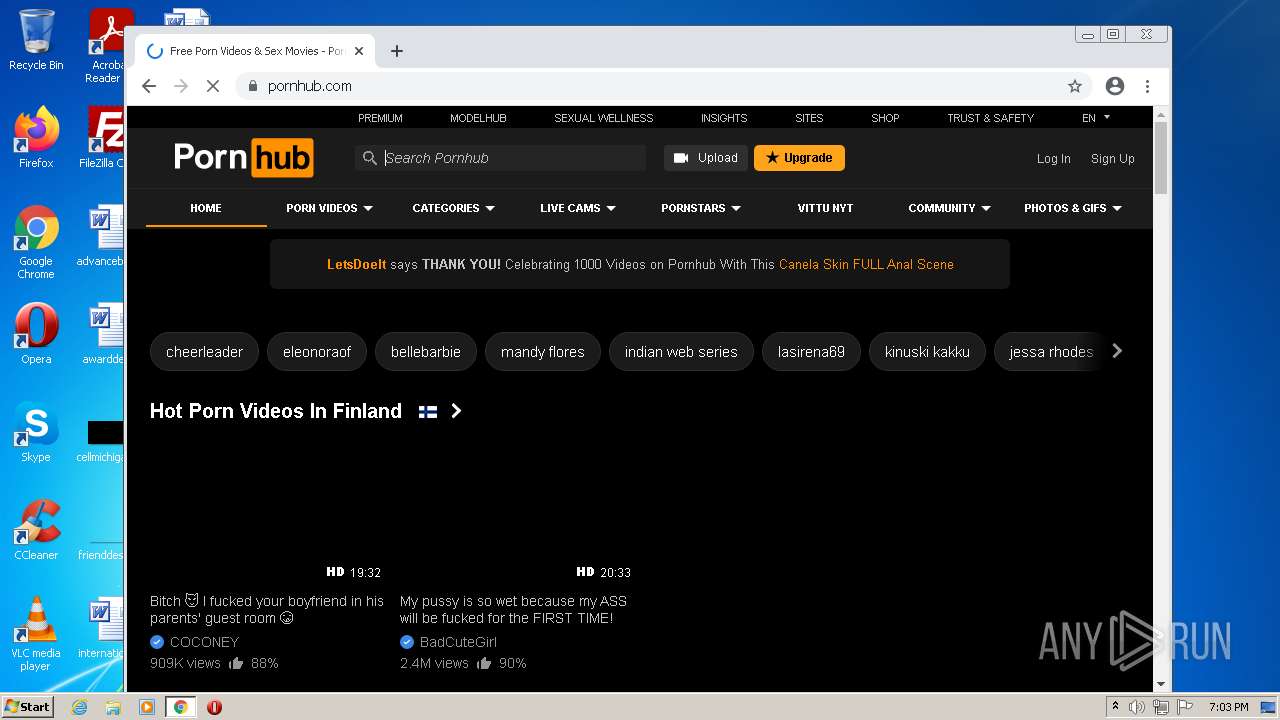
Task: Open the Chrome profile avatar menu
Action: (x=1115, y=86)
